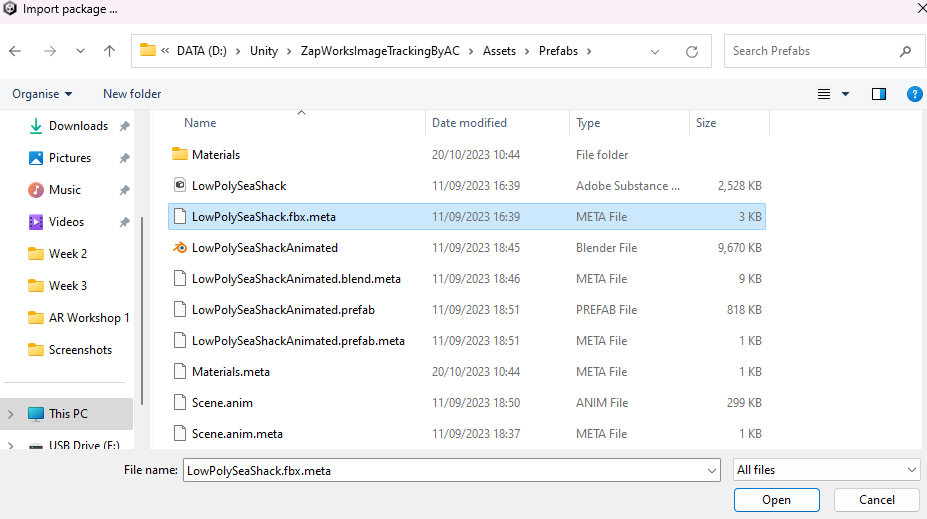Open the address bar history dropdown
Viewport: 927px width, 519px height.
point(655,51)
